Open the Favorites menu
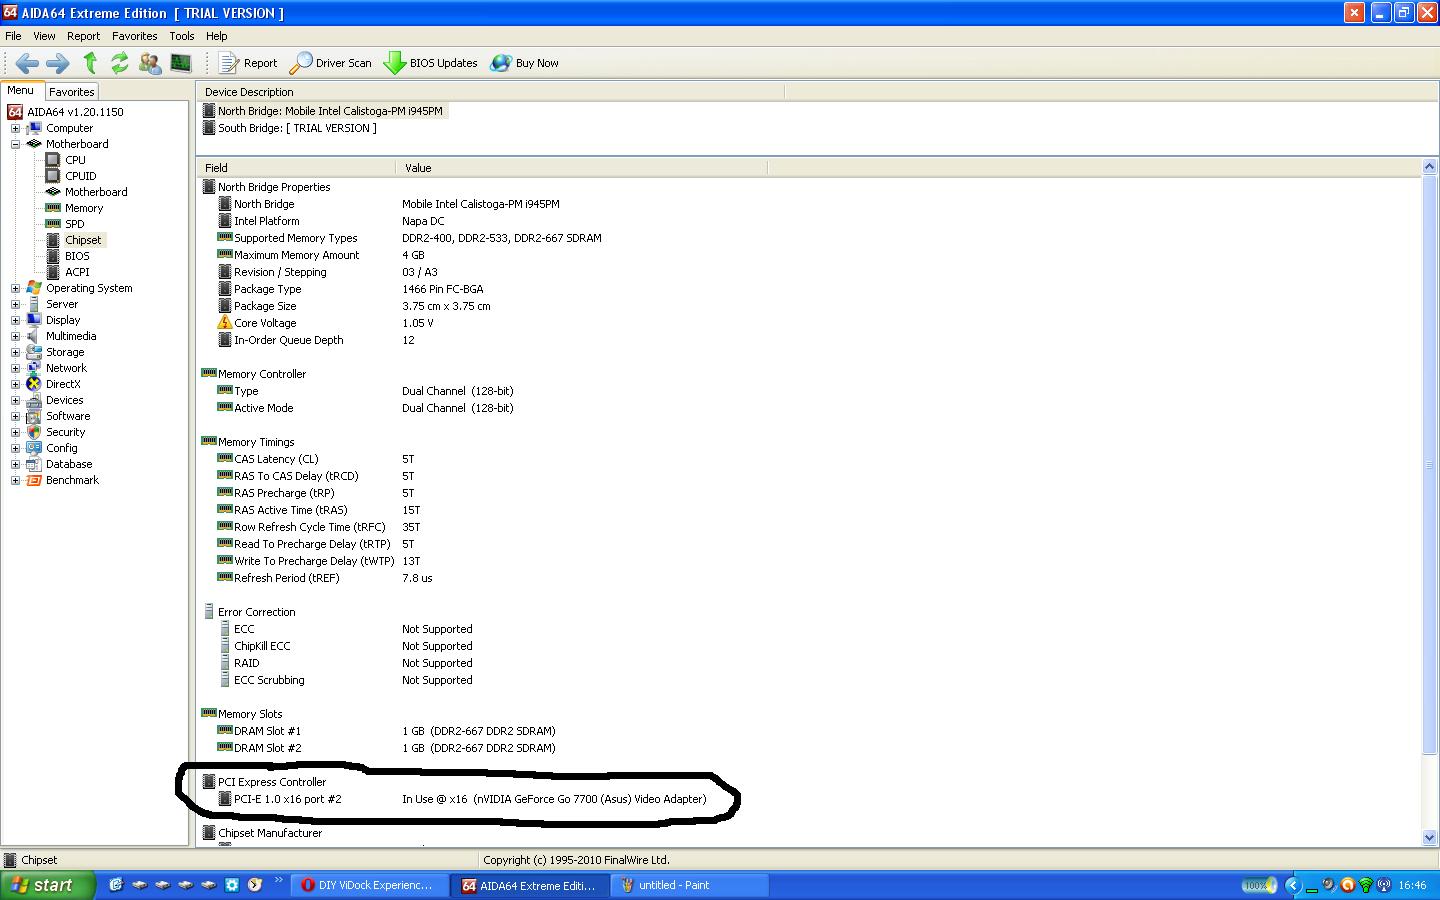Image resolution: width=1440 pixels, height=900 pixels. (134, 36)
